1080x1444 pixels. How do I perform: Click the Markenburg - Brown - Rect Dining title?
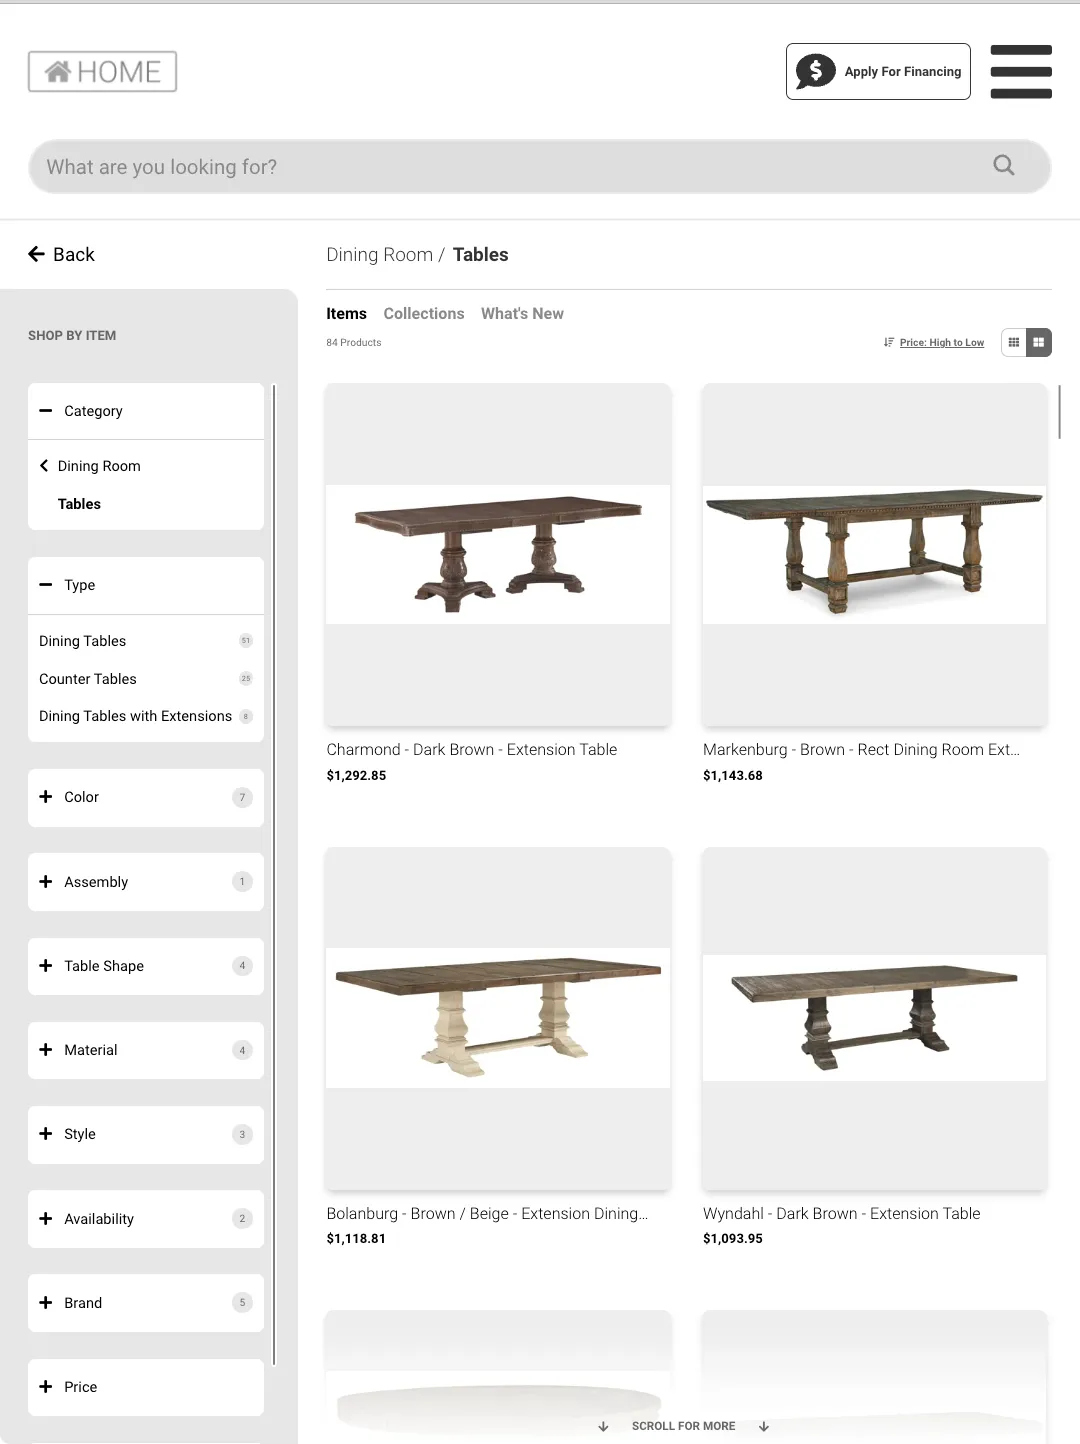(861, 750)
